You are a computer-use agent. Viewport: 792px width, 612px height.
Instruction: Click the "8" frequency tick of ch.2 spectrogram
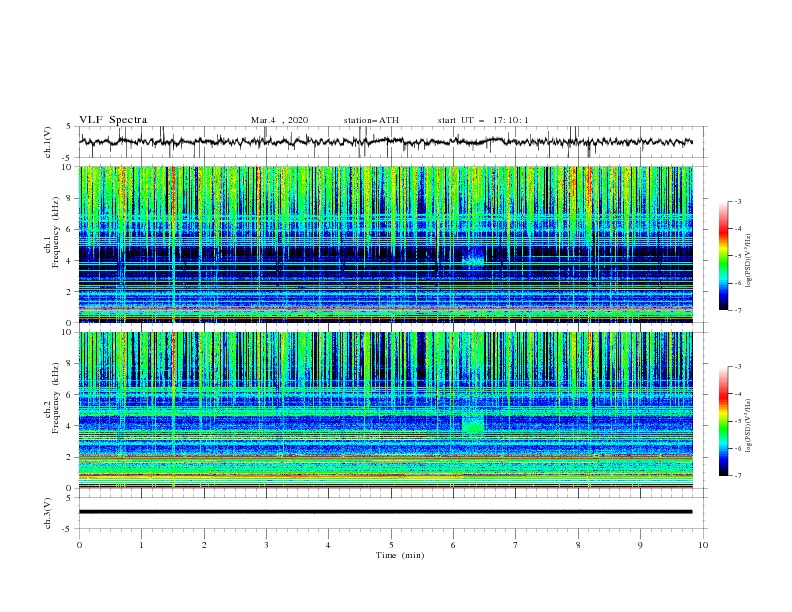71,364
